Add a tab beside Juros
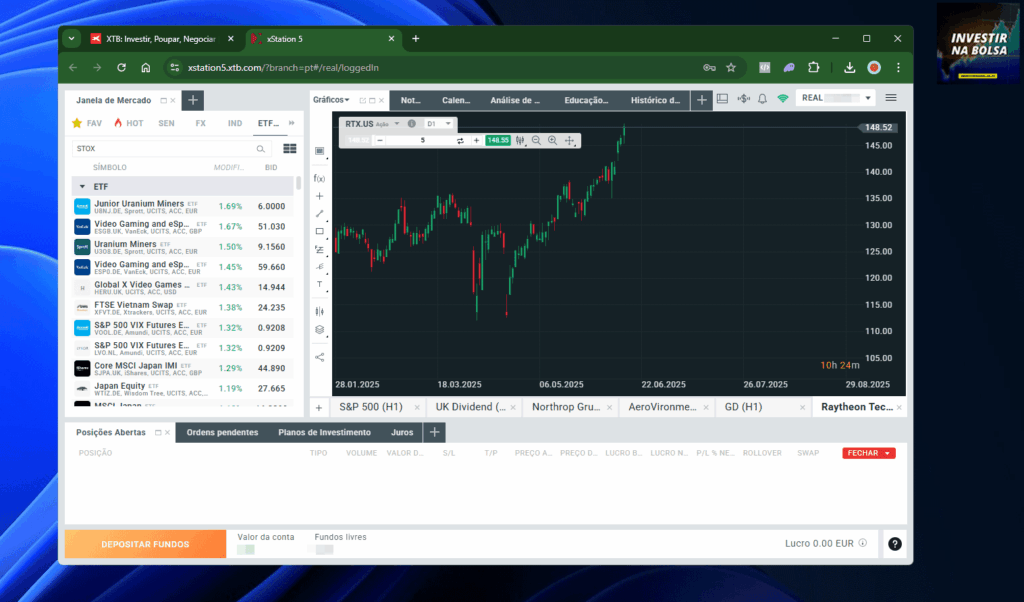This screenshot has height=602, width=1024. coord(434,432)
